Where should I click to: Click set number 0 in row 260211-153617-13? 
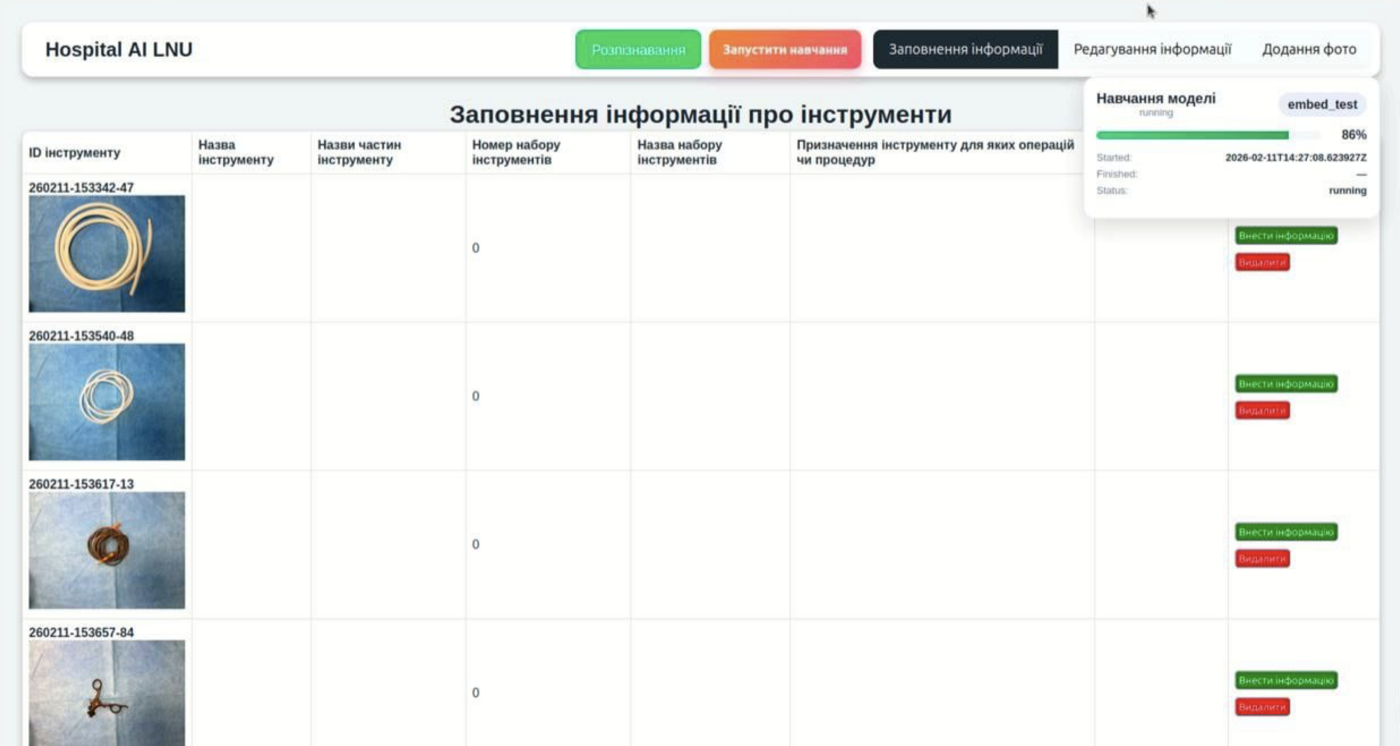[x=476, y=544]
